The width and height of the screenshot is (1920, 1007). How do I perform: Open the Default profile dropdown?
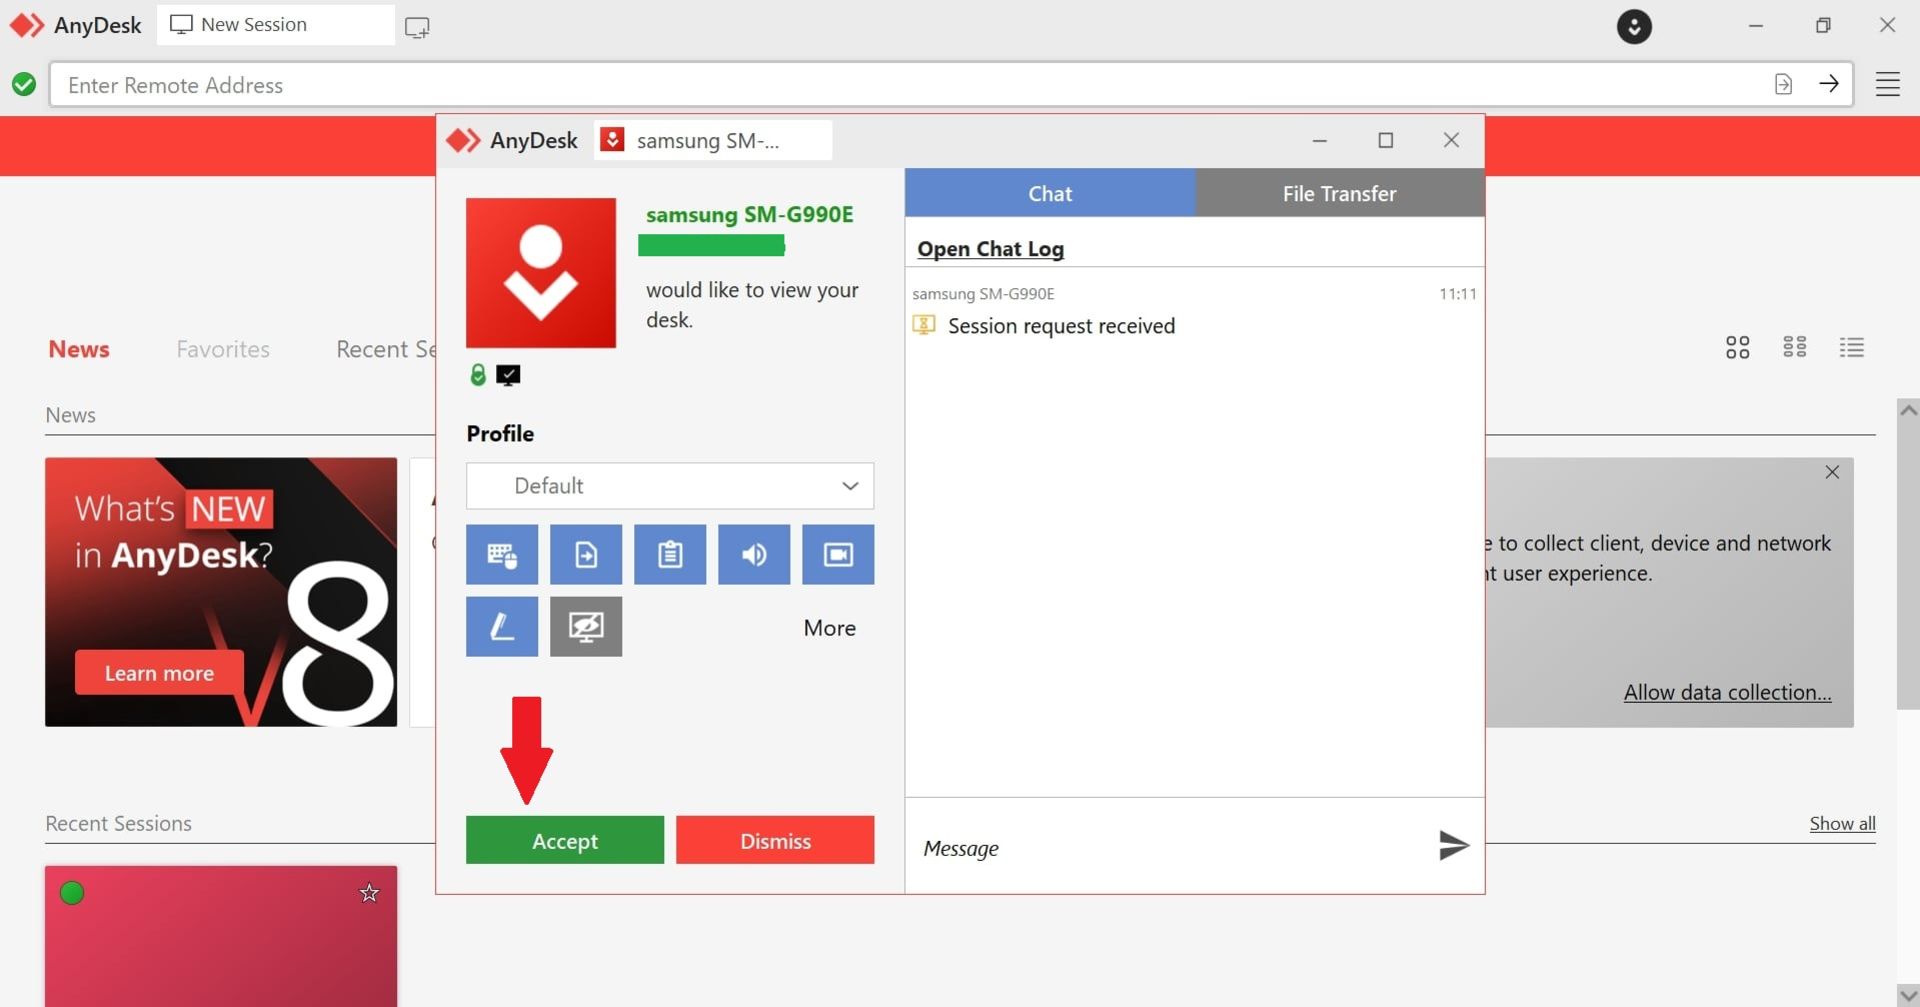[x=670, y=486]
